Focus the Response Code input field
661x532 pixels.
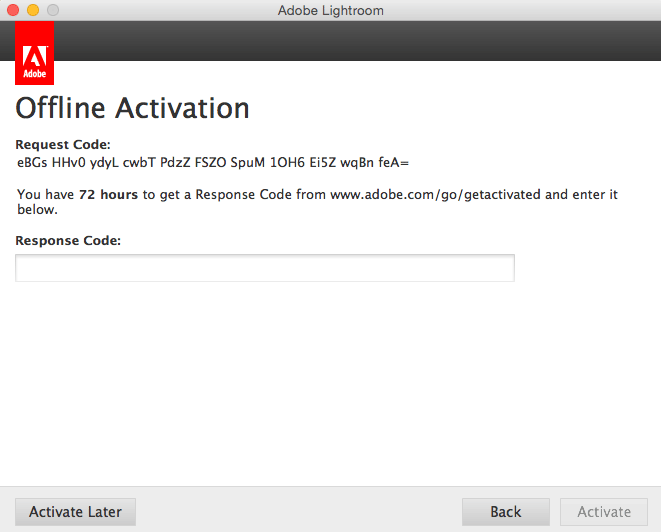pyautogui.click(x=264, y=268)
